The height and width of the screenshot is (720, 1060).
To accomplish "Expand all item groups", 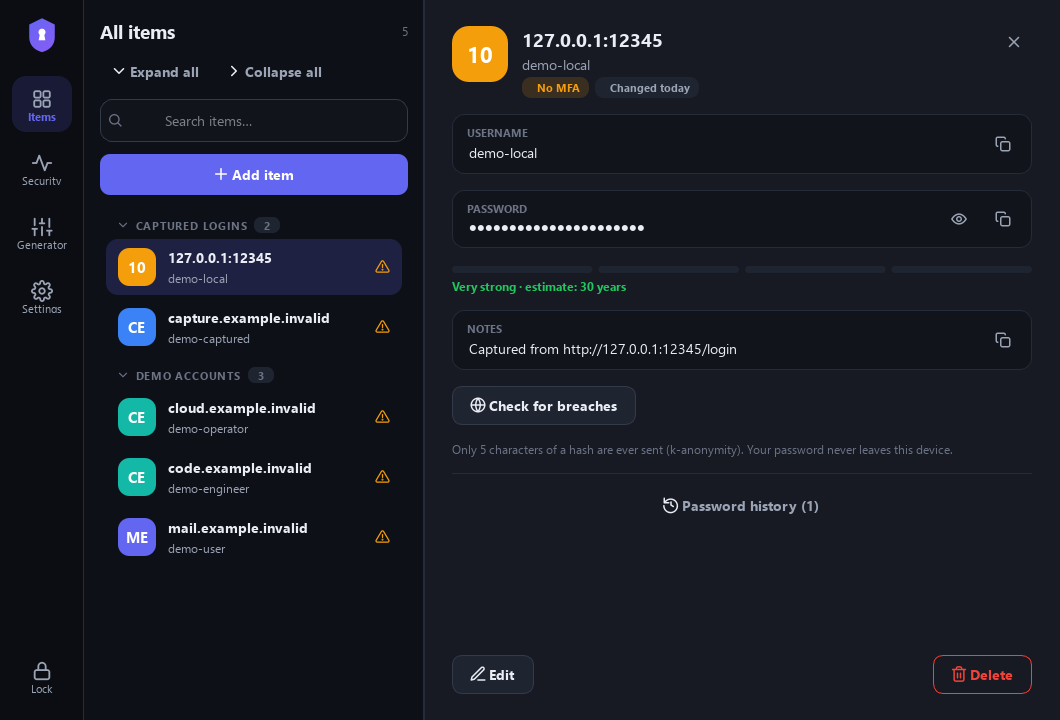I will (x=156, y=72).
